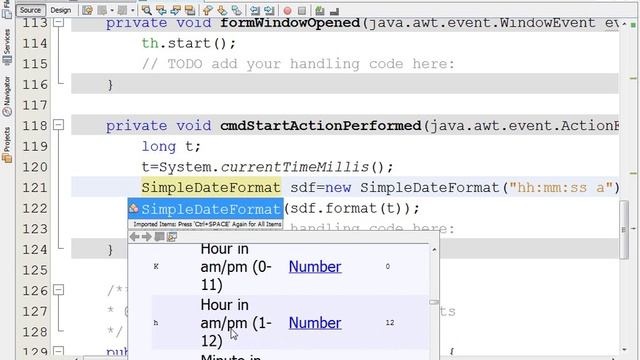Click the pattern letter 'K' cell
The width and height of the screenshot is (640, 360).
pos(156,267)
